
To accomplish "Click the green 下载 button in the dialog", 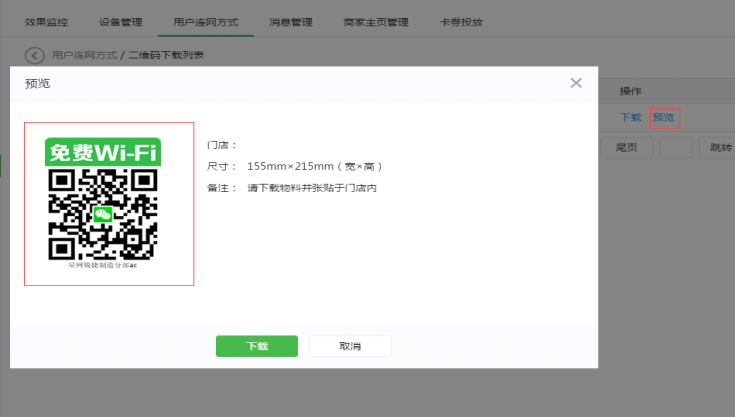I will coord(257,346).
